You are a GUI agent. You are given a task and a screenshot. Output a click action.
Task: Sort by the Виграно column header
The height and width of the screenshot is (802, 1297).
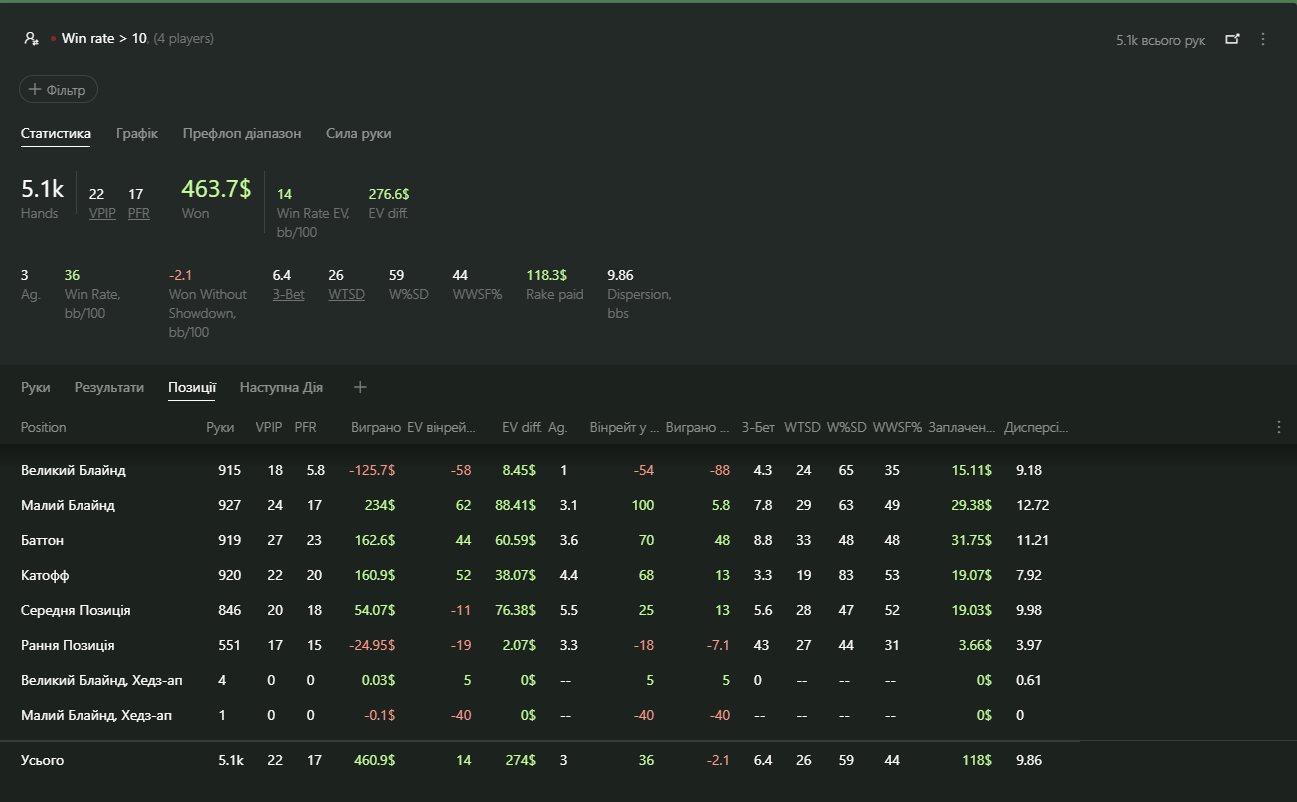pos(376,427)
